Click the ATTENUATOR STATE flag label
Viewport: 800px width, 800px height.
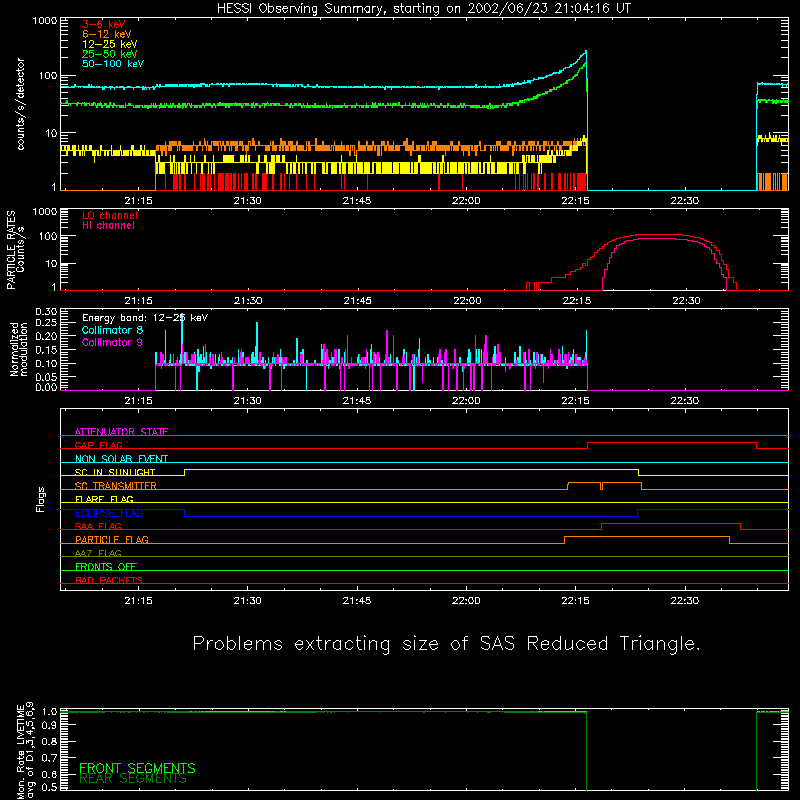[121, 432]
